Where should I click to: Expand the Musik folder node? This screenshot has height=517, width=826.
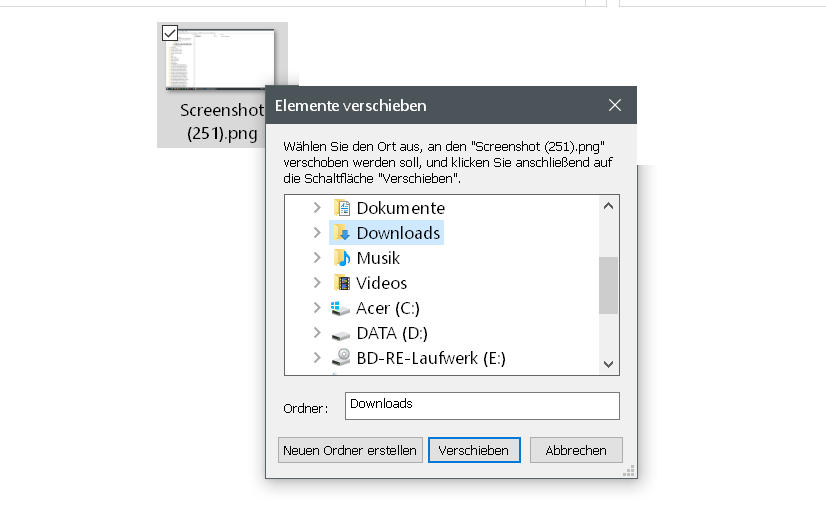(x=317, y=258)
